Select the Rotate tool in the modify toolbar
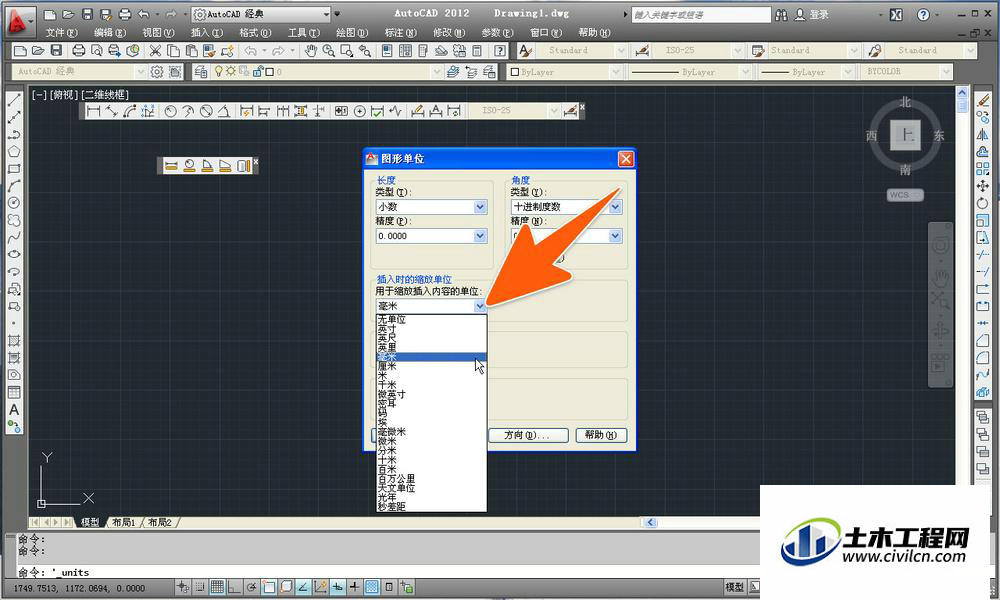 point(983,203)
